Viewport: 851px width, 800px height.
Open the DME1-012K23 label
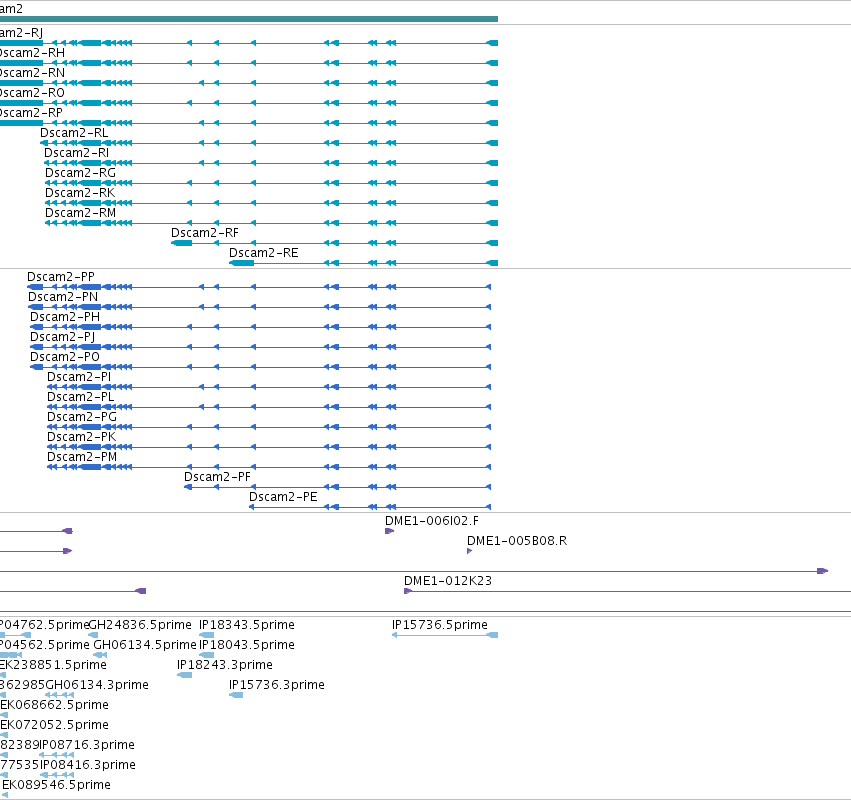(448, 582)
